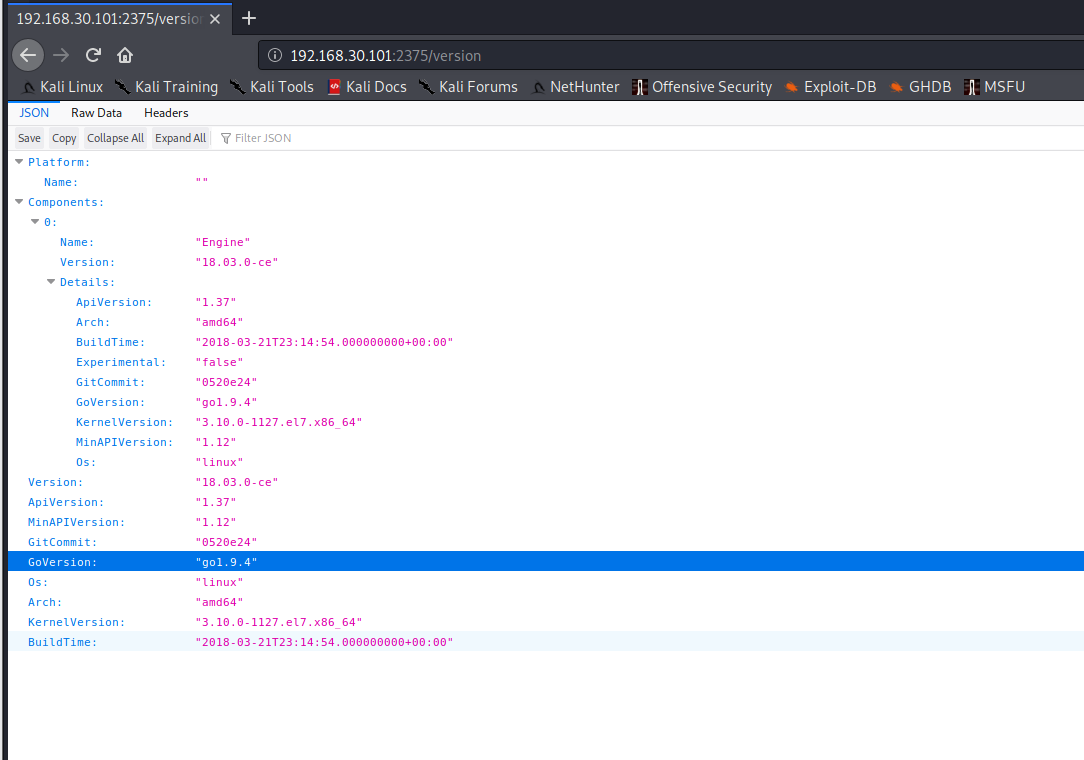Open the Kali Forums bookmark

[x=469, y=87]
